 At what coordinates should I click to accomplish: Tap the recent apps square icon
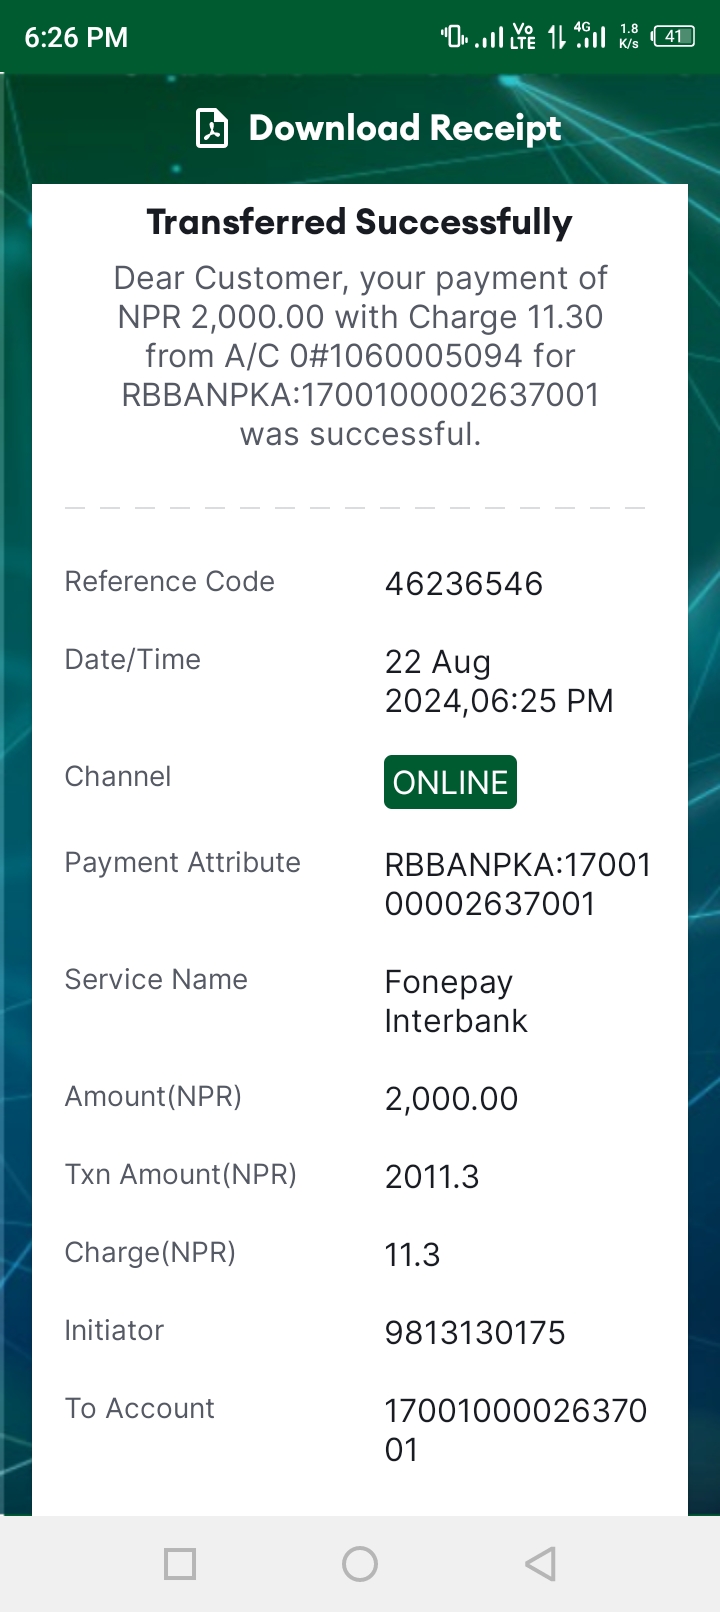point(180,1564)
